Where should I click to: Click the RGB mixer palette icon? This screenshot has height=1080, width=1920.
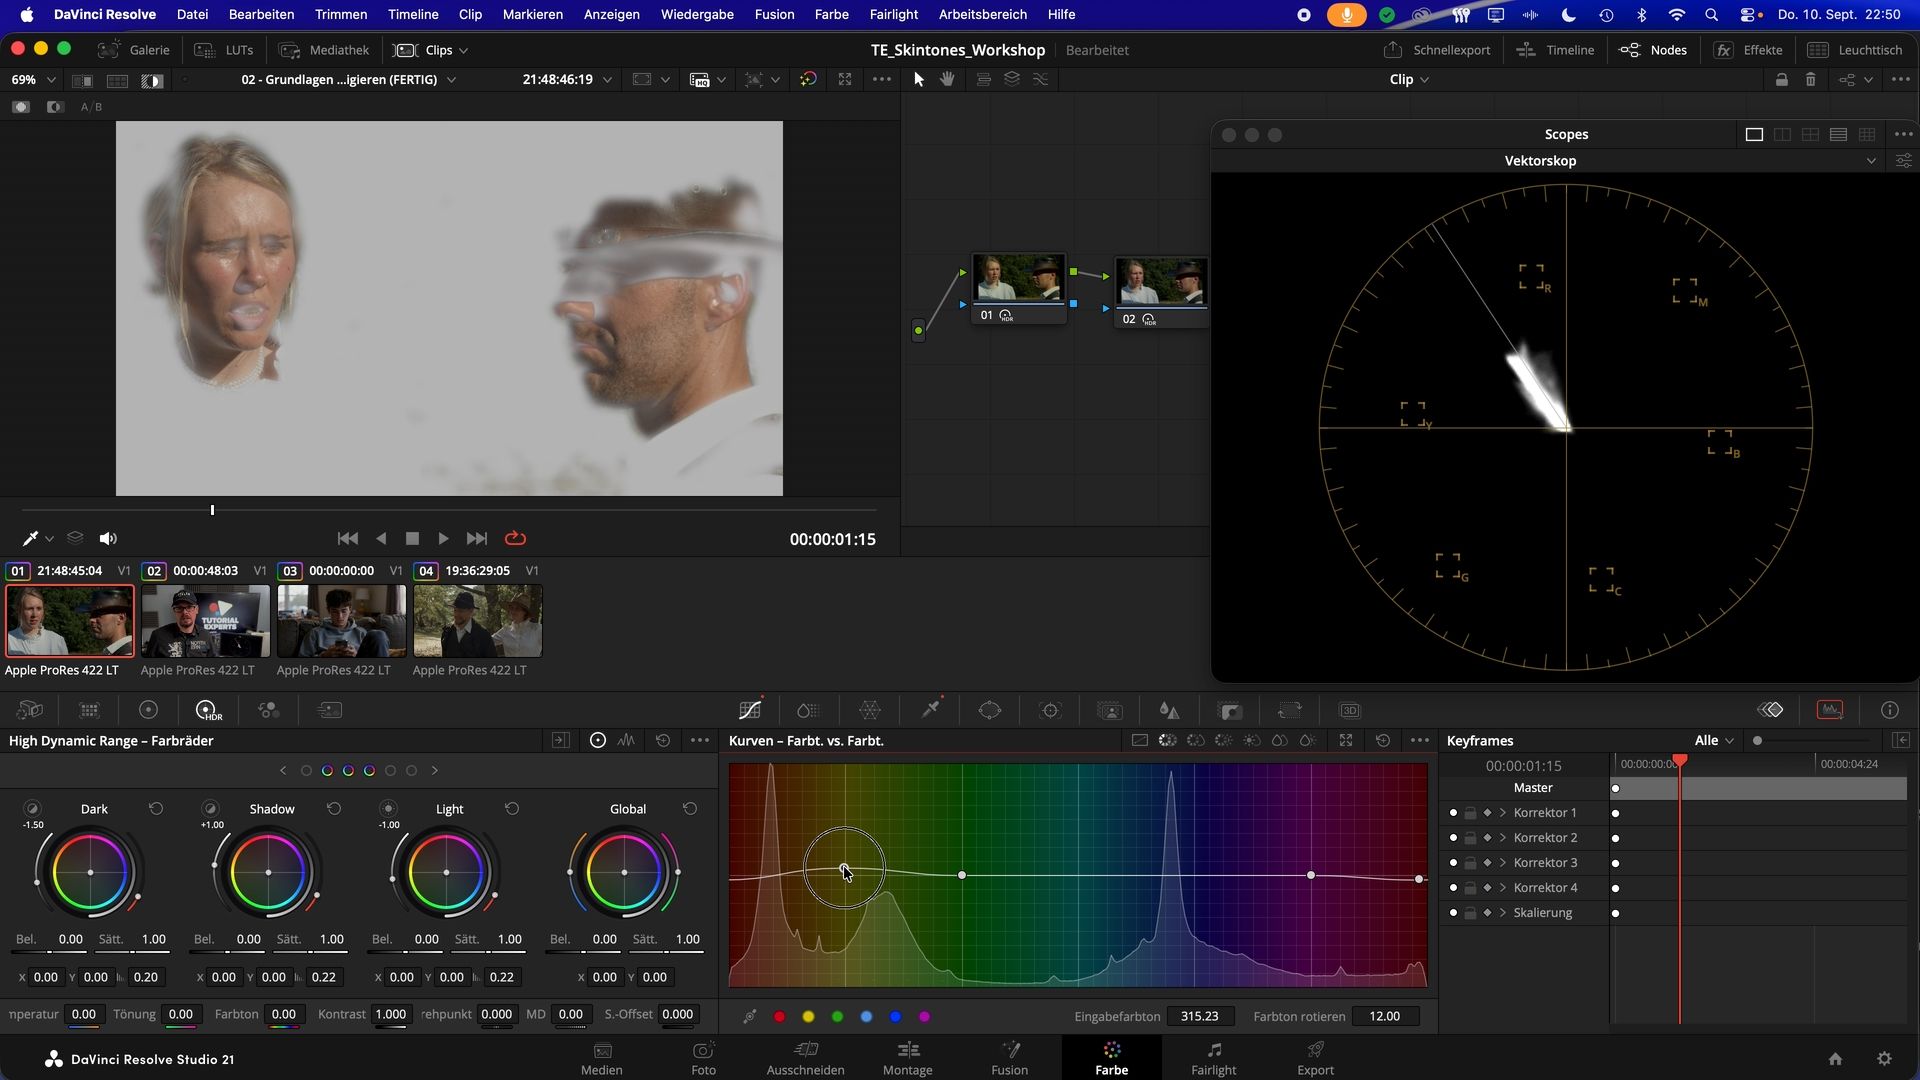tap(268, 710)
